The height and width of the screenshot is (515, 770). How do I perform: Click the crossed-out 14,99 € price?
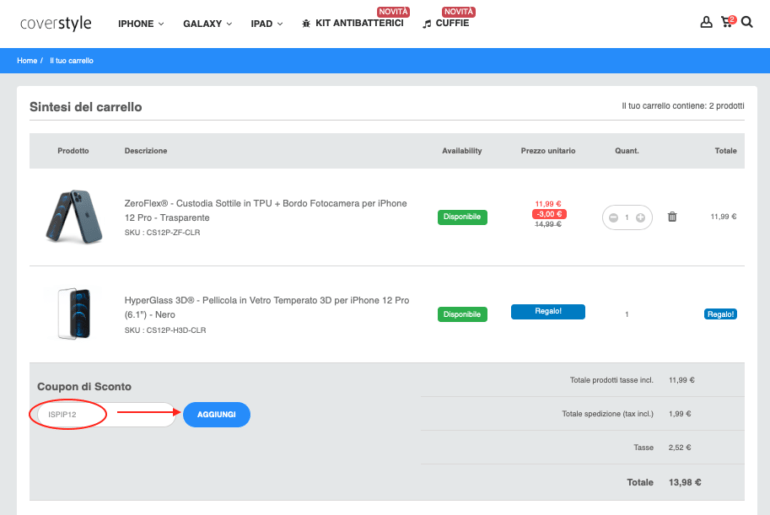[548, 224]
